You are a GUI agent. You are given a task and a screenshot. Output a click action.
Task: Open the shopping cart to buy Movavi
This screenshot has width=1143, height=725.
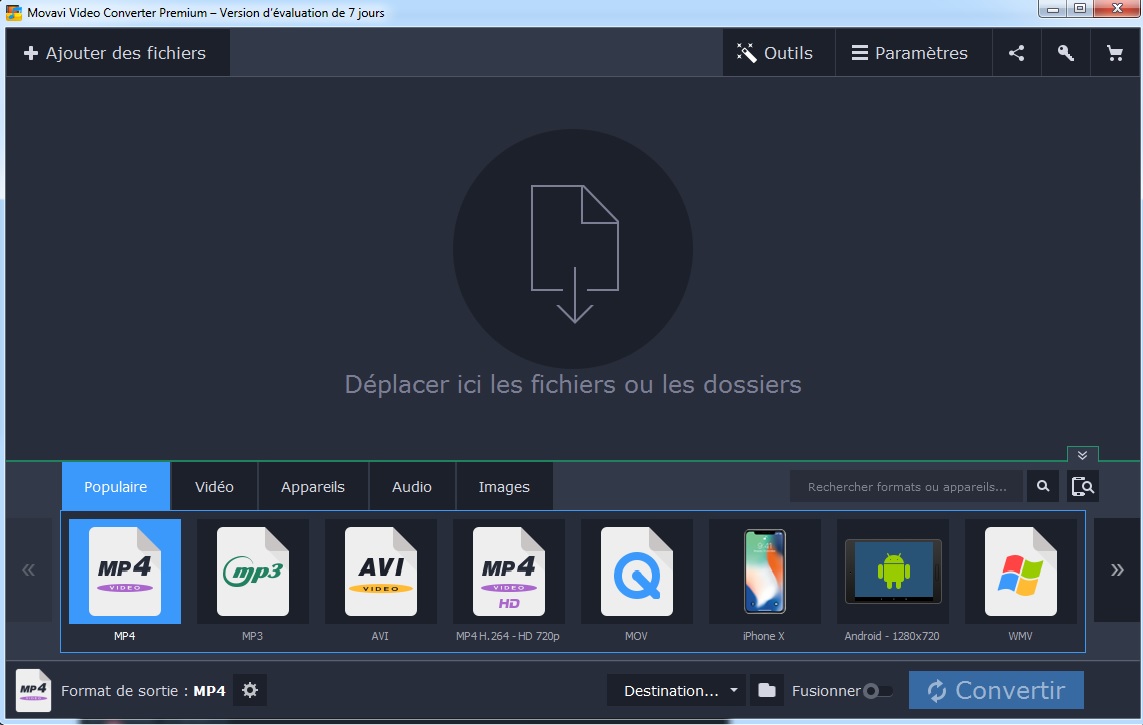click(1114, 52)
